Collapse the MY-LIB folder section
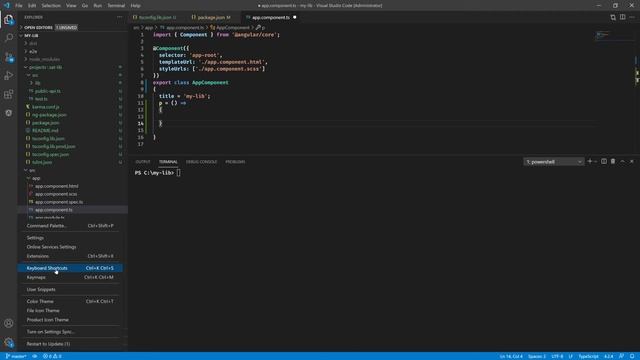This screenshot has height=360, width=640. [31, 36]
